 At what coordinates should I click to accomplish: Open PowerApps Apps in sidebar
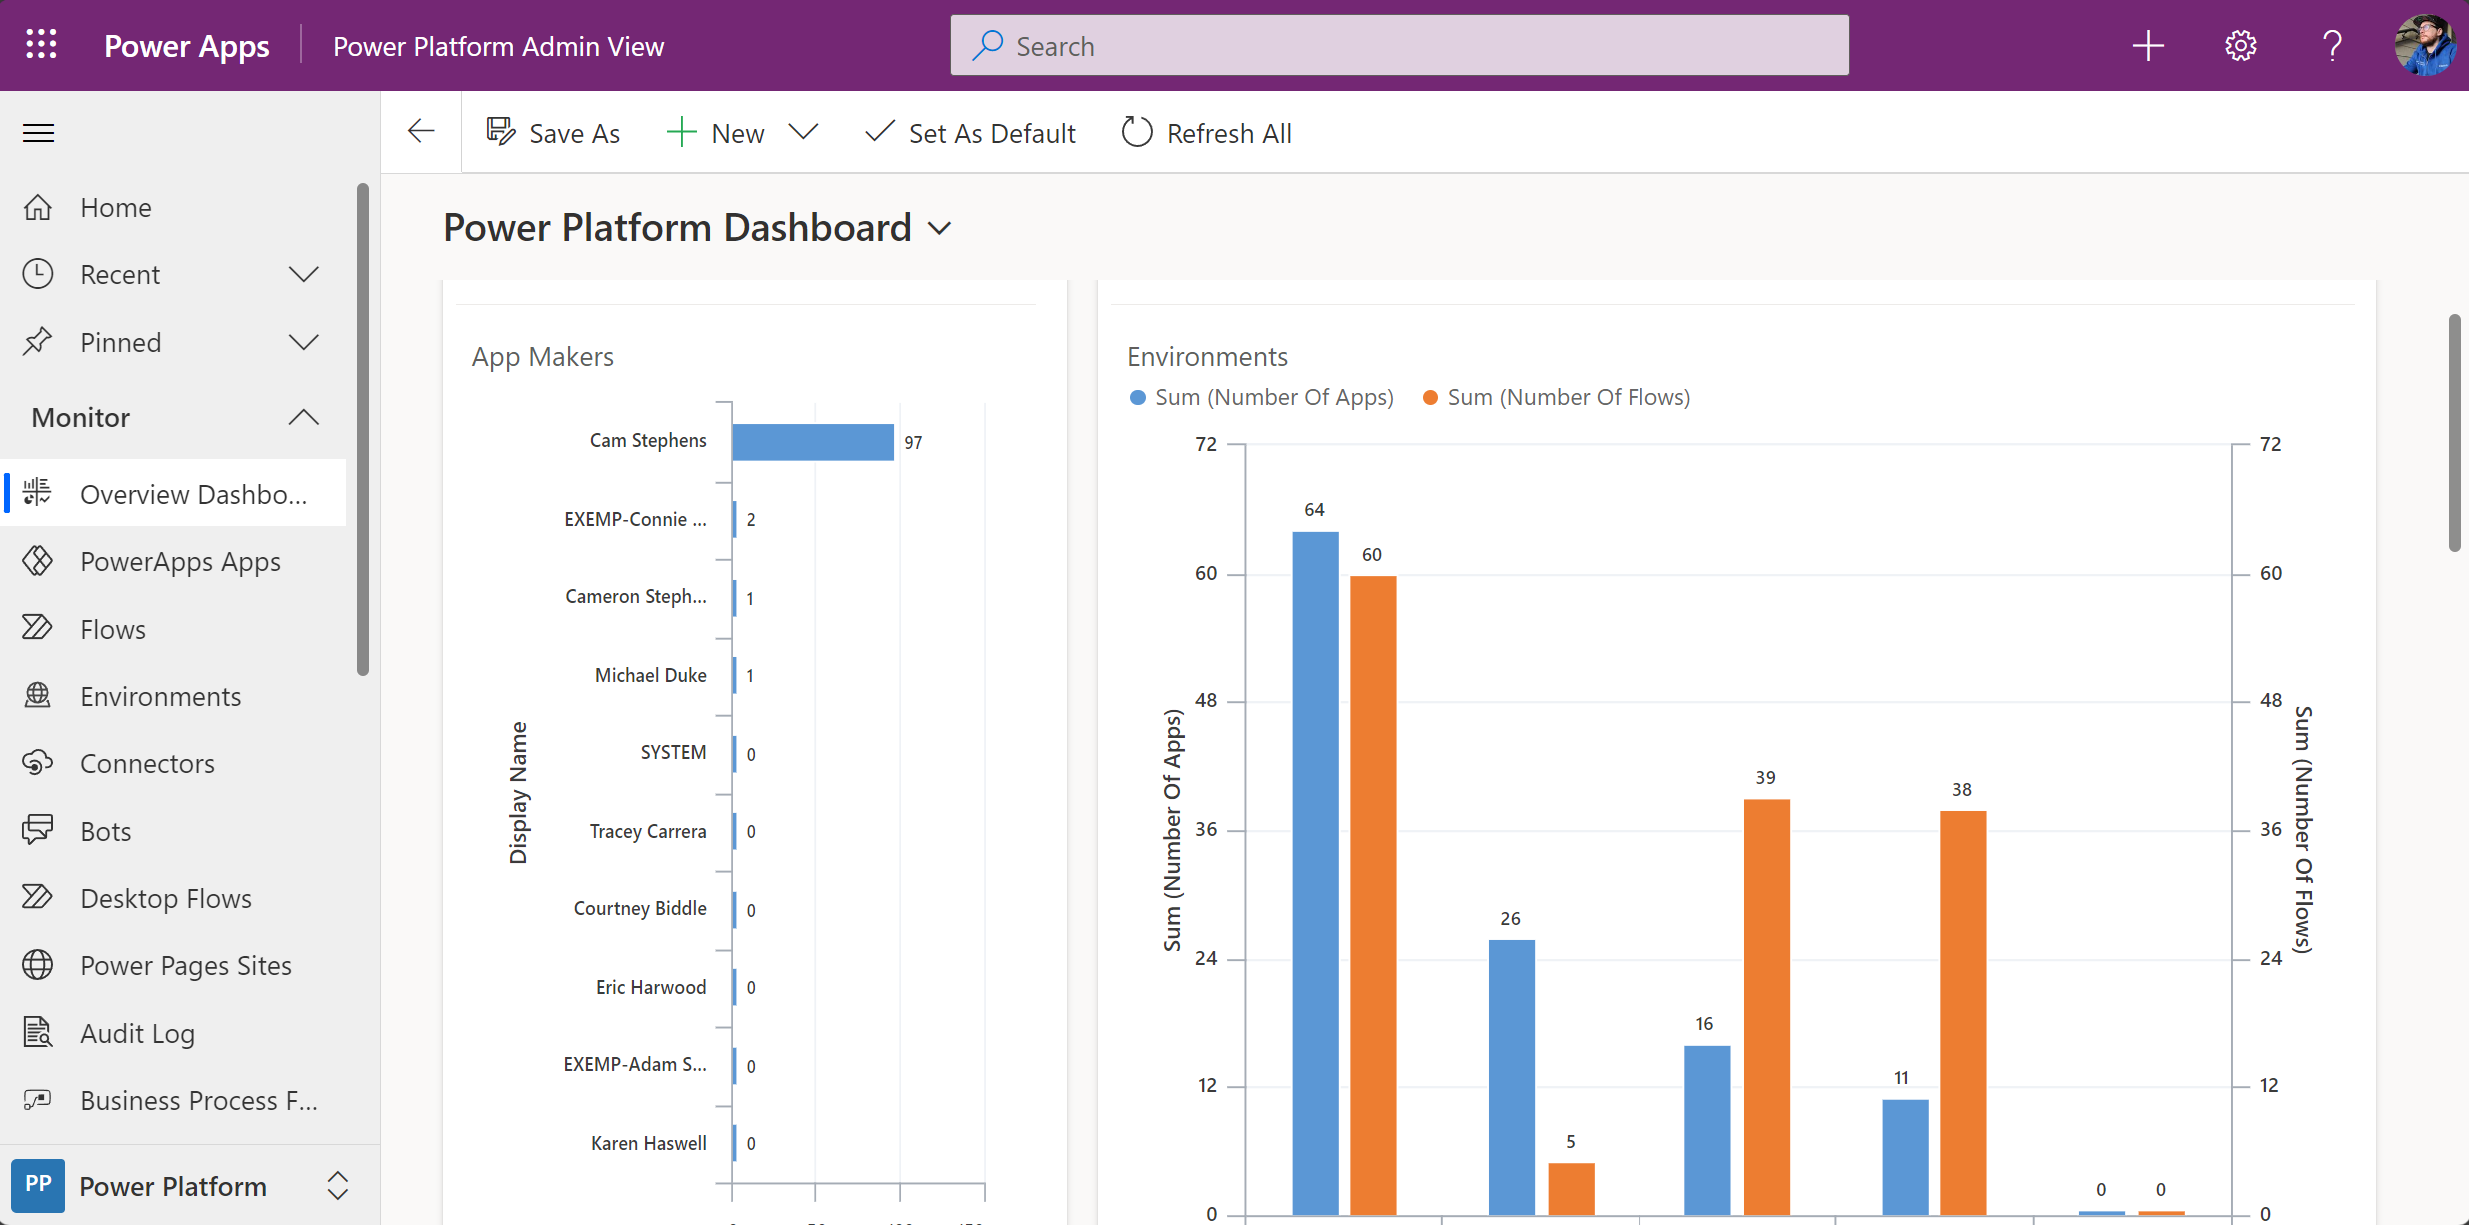coord(173,561)
